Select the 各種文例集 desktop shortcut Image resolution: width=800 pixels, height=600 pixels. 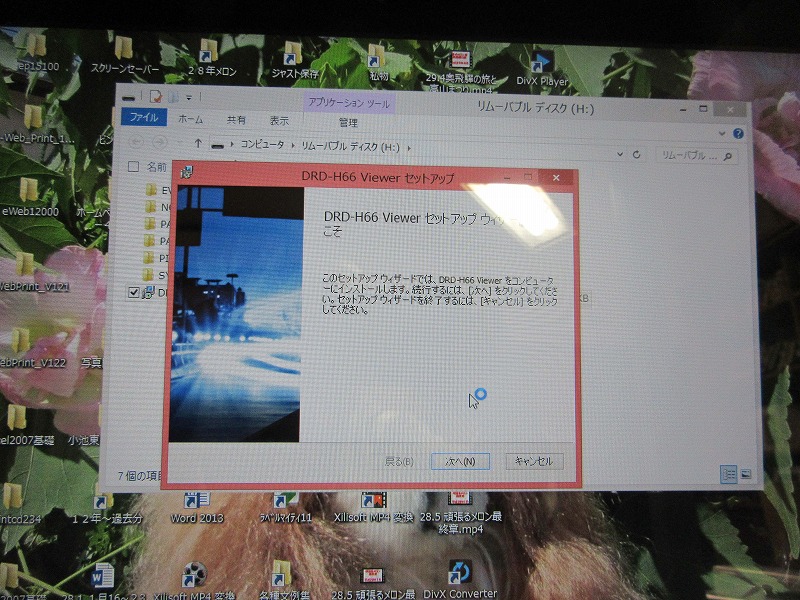pos(285,581)
